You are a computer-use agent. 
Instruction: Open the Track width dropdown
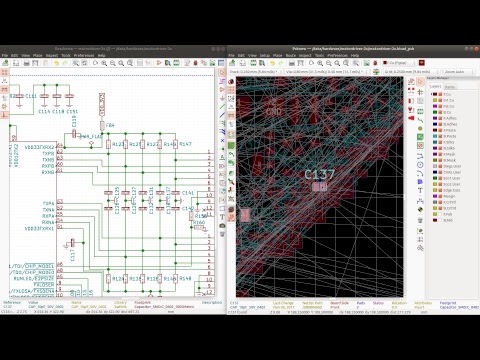pos(256,72)
